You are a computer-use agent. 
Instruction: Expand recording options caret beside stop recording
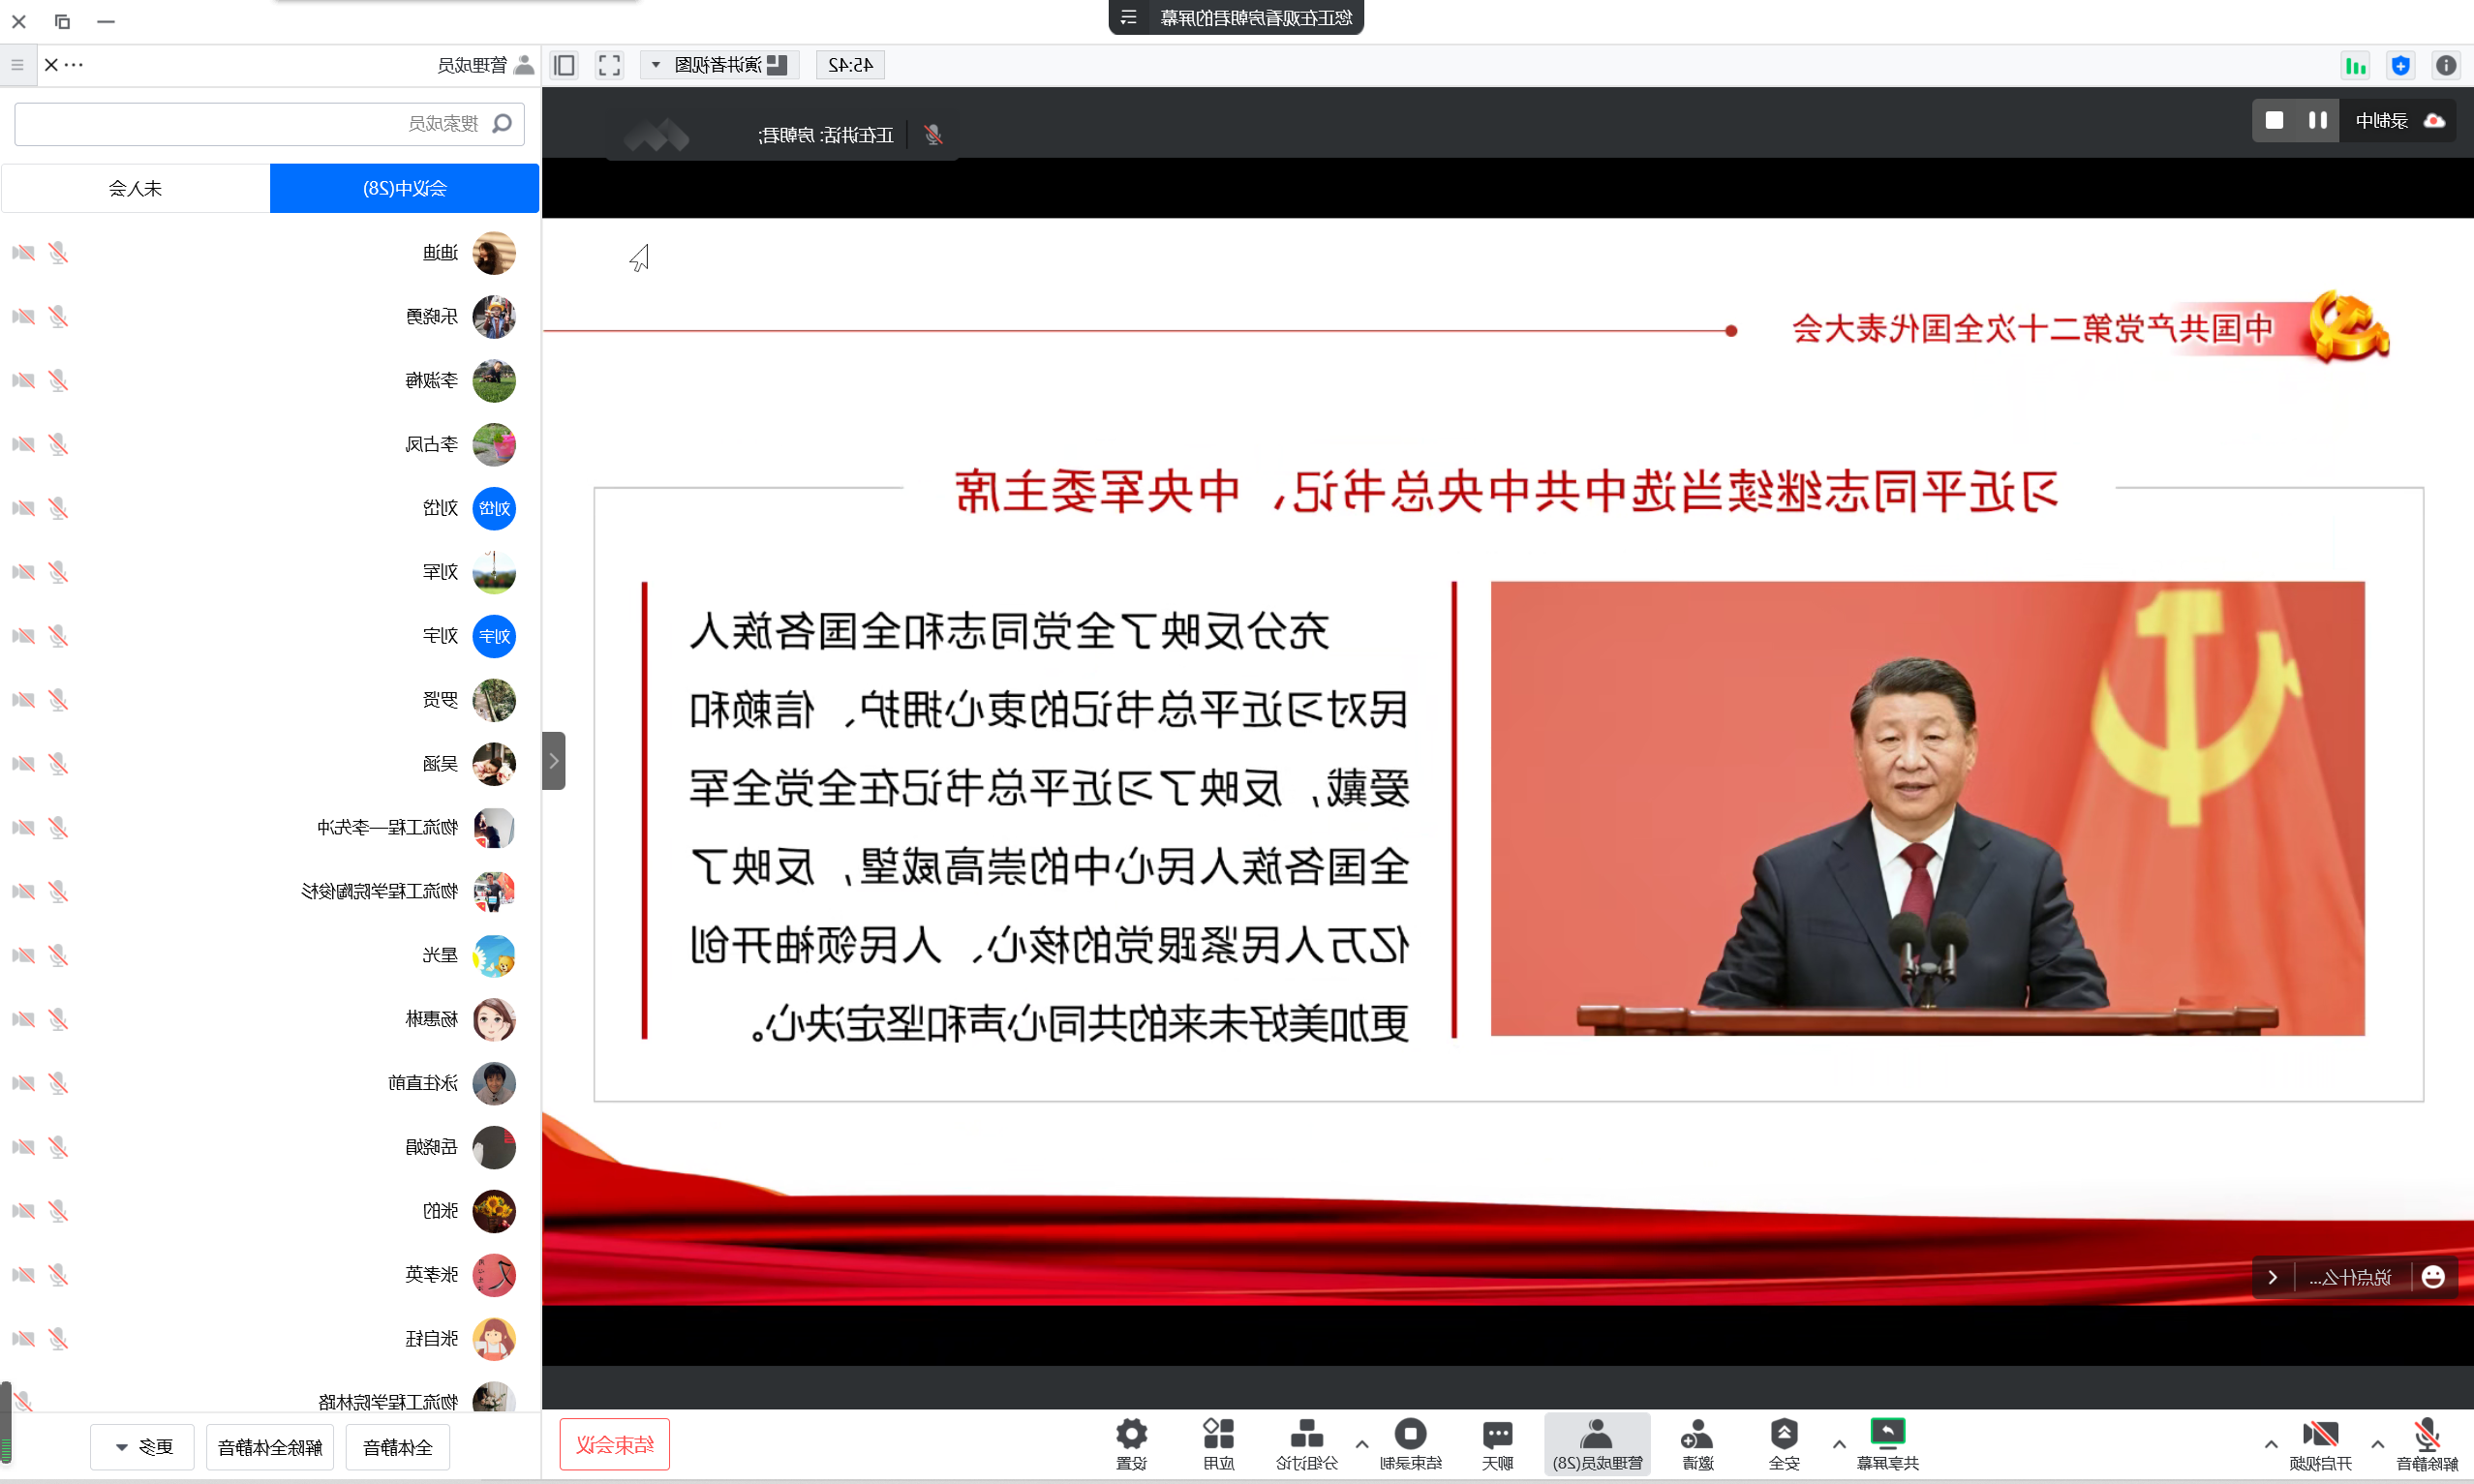pos(1362,1444)
